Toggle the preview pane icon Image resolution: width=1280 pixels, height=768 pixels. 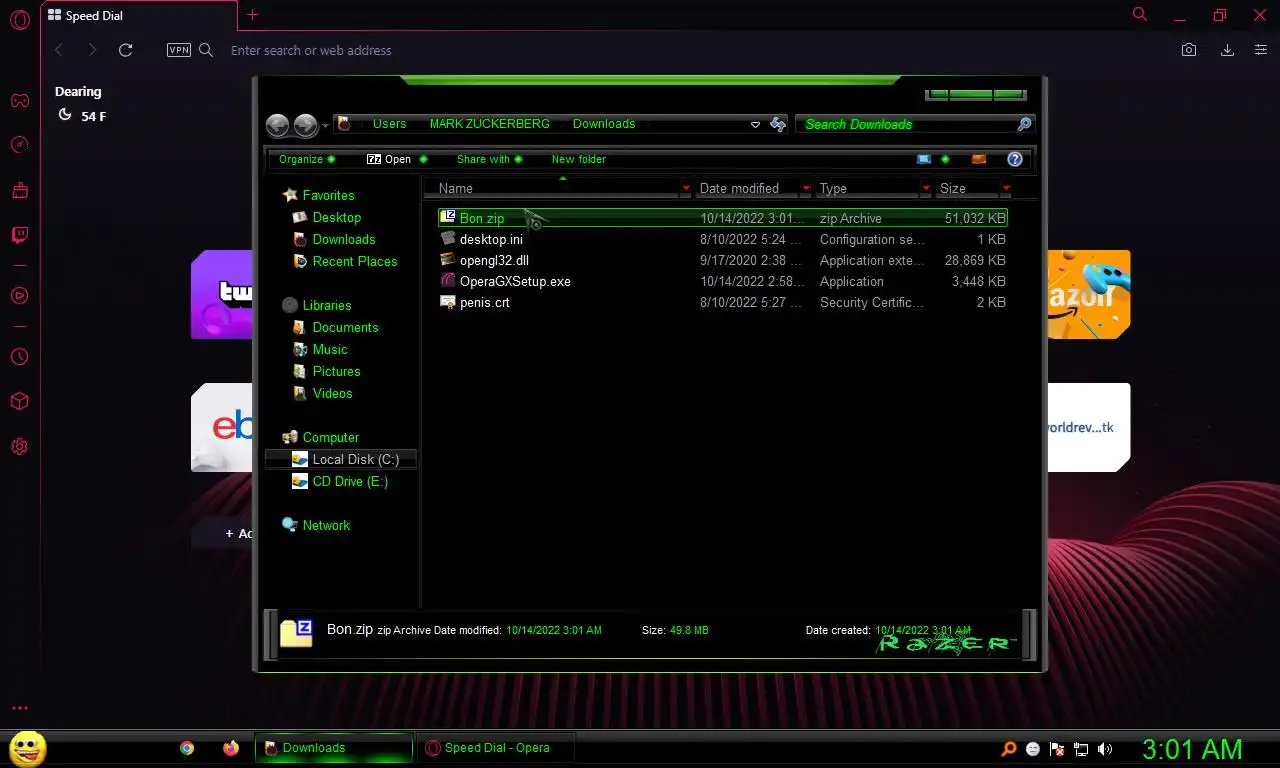click(979, 159)
